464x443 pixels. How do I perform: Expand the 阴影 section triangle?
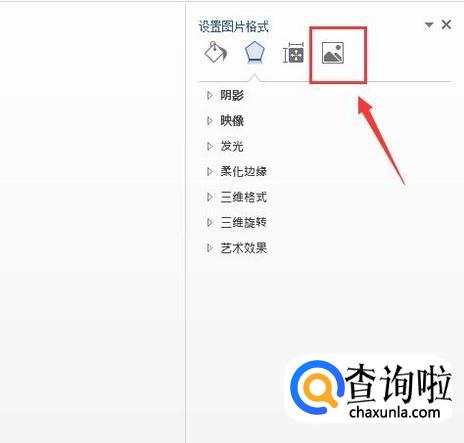coord(209,95)
